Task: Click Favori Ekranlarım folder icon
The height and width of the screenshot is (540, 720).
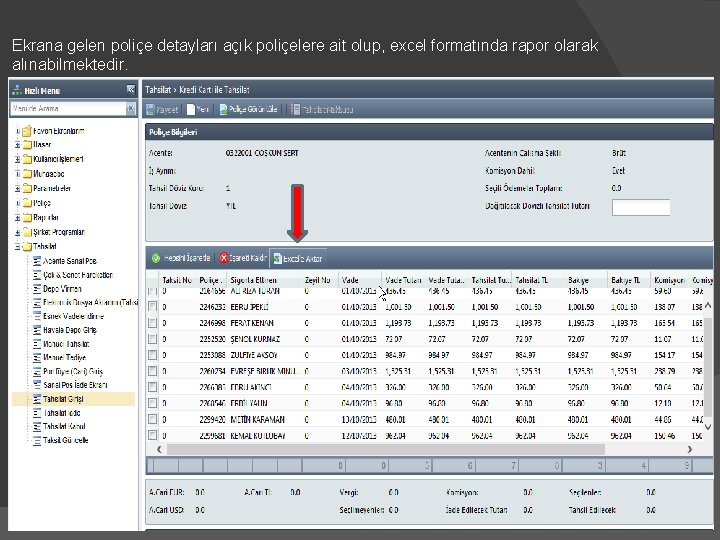Action: click(27, 131)
